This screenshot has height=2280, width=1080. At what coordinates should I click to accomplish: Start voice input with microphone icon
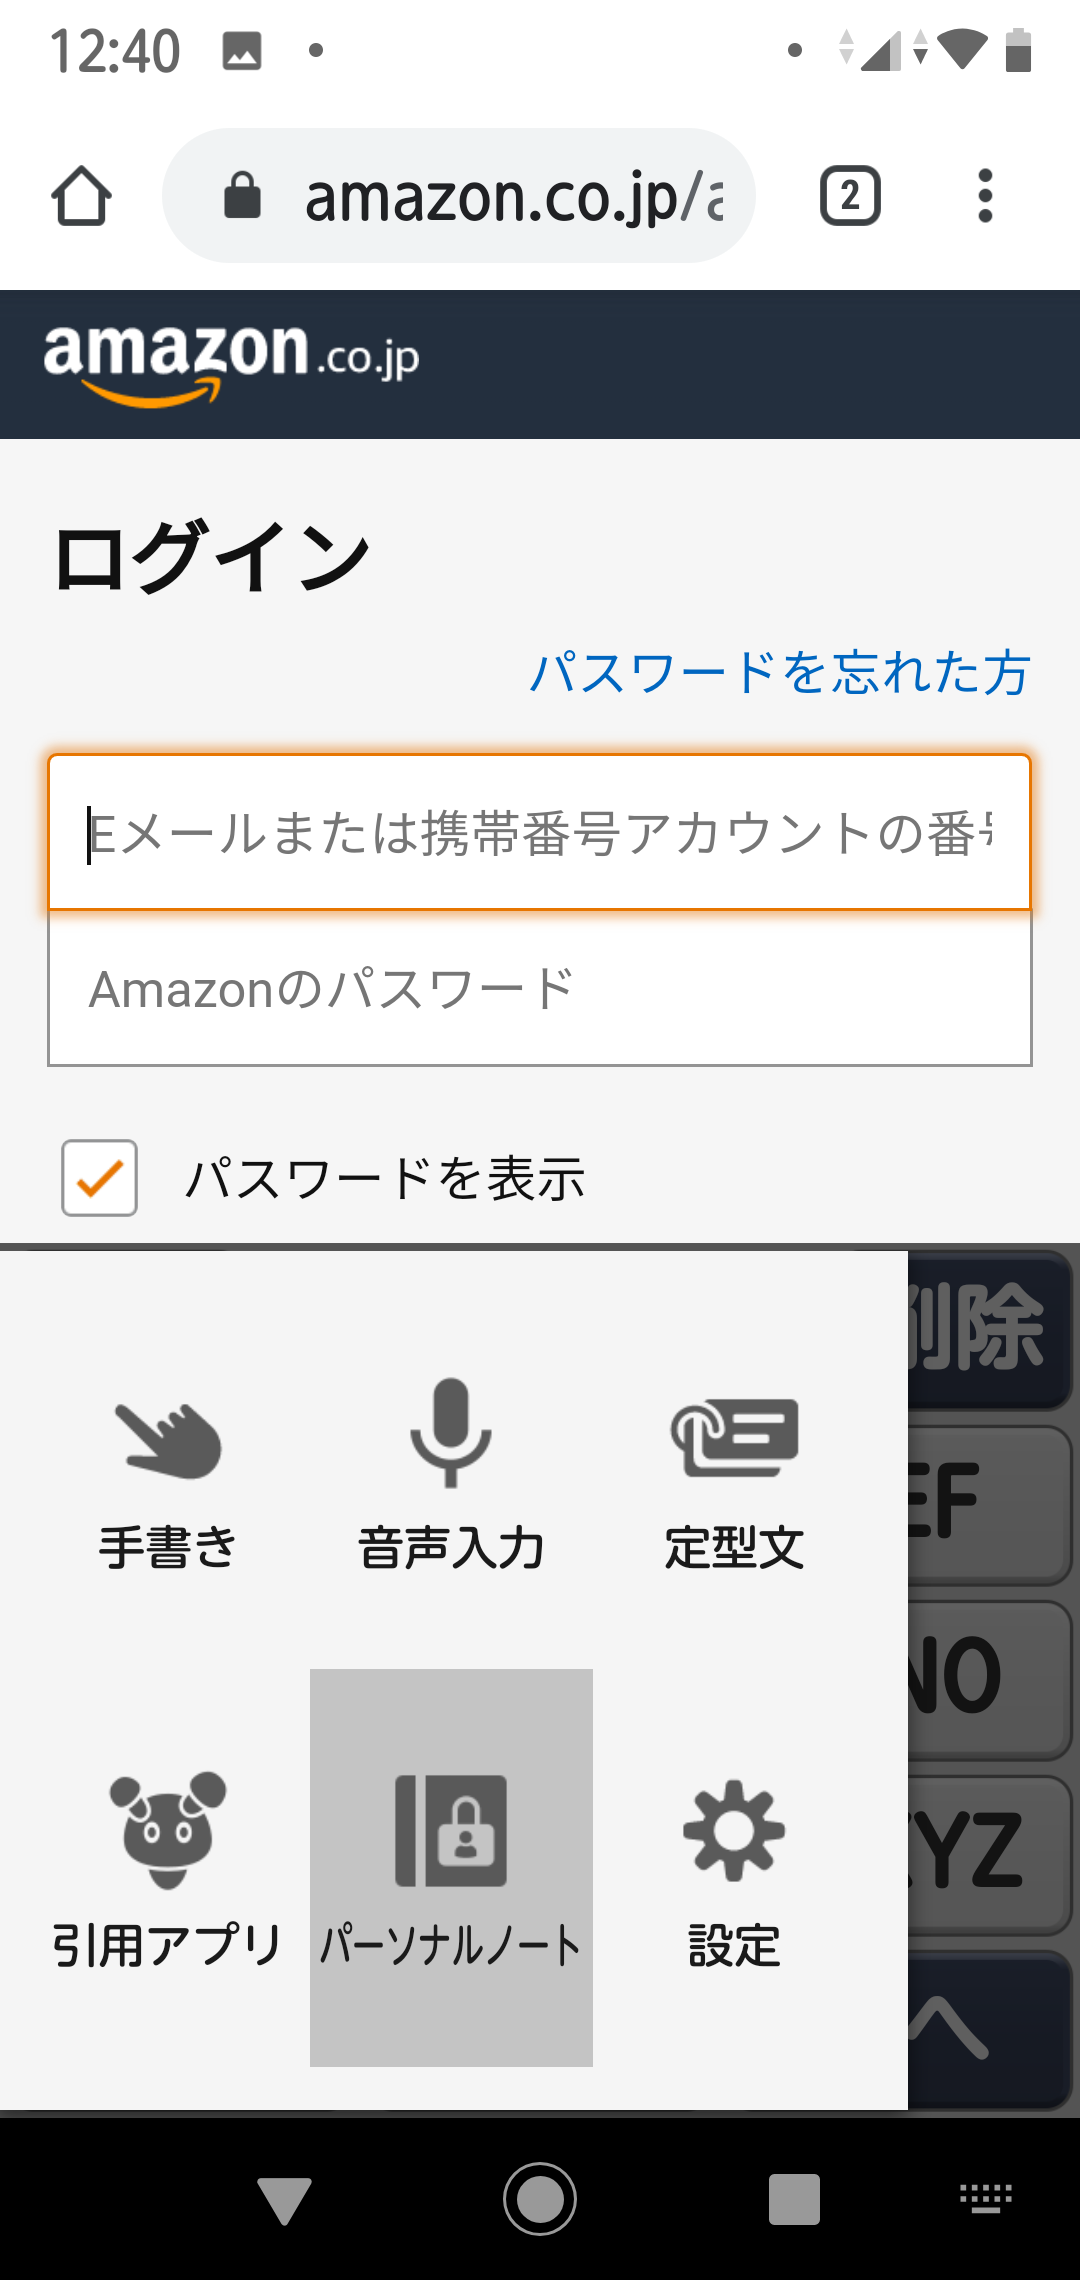tap(451, 1432)
